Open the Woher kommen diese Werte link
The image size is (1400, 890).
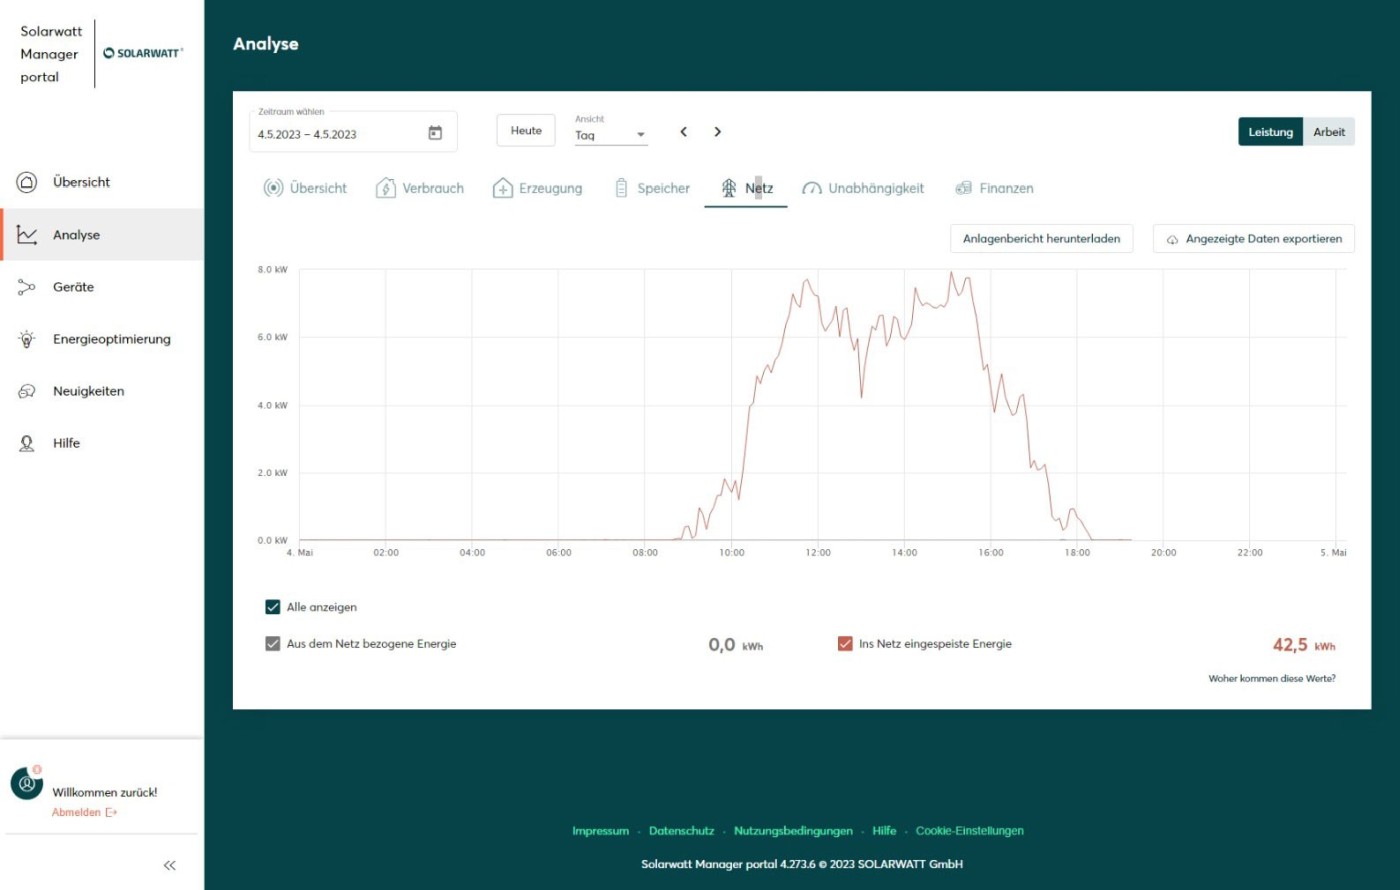pos(1271,679)
